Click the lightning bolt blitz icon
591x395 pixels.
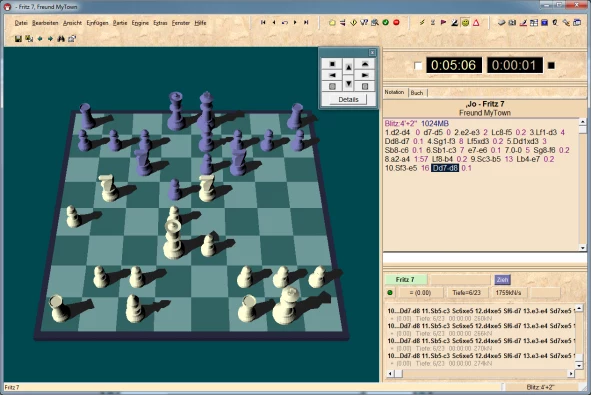(x=422, y=23)
